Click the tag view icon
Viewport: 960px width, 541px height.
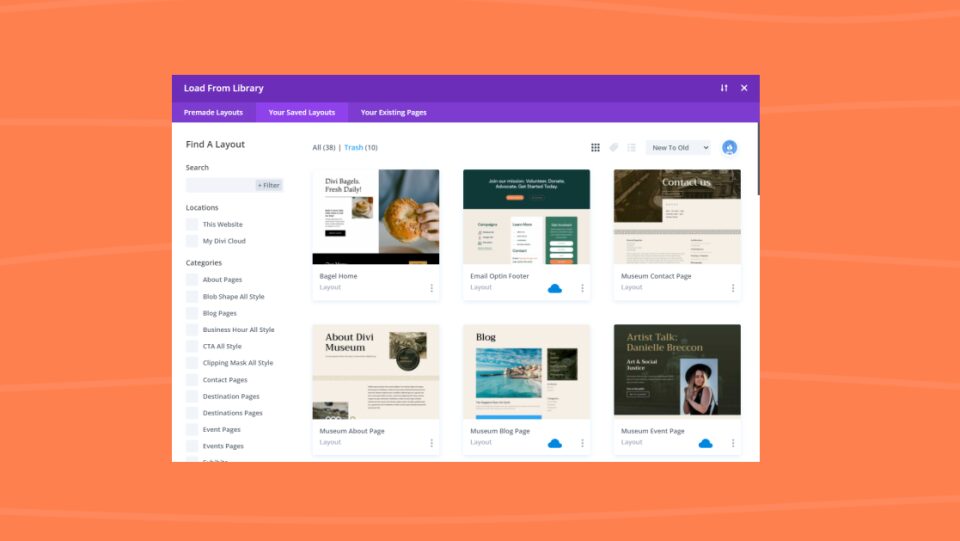tap(613, 147)
